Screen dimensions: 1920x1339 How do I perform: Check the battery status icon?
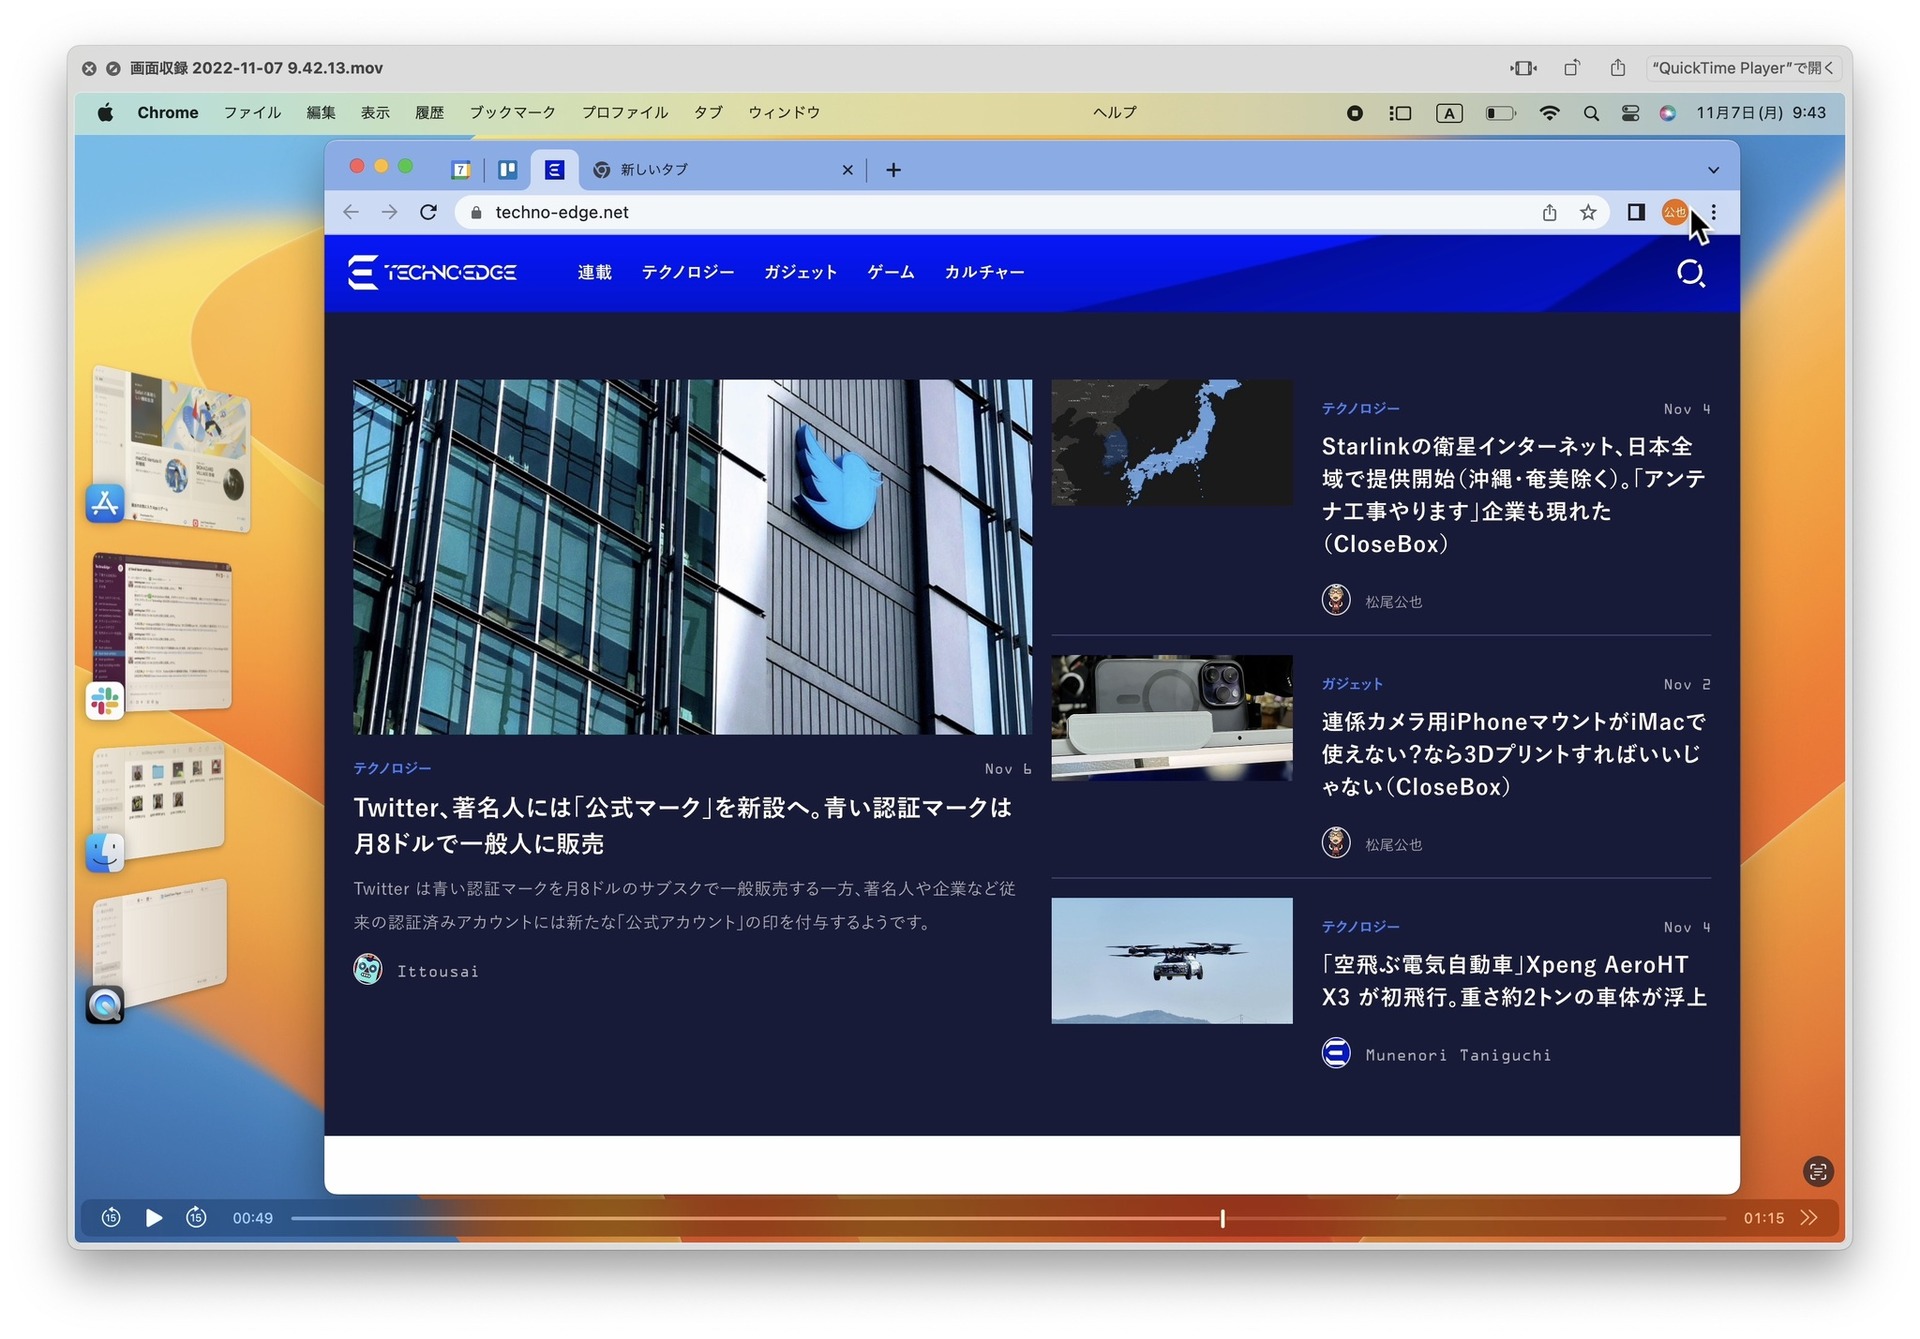click(1500, 113)
